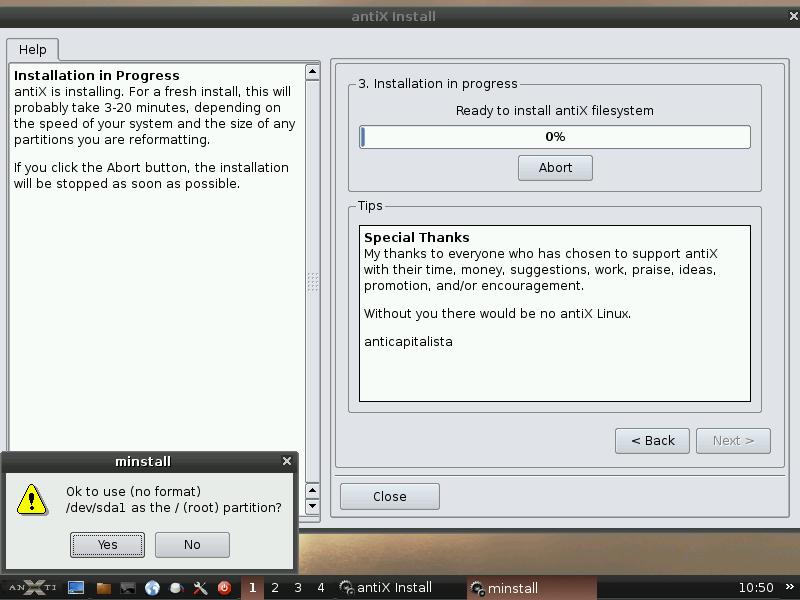
Task: Click the white round icon in taskbar
Action: pyautogui.click(x=177, y=588)
